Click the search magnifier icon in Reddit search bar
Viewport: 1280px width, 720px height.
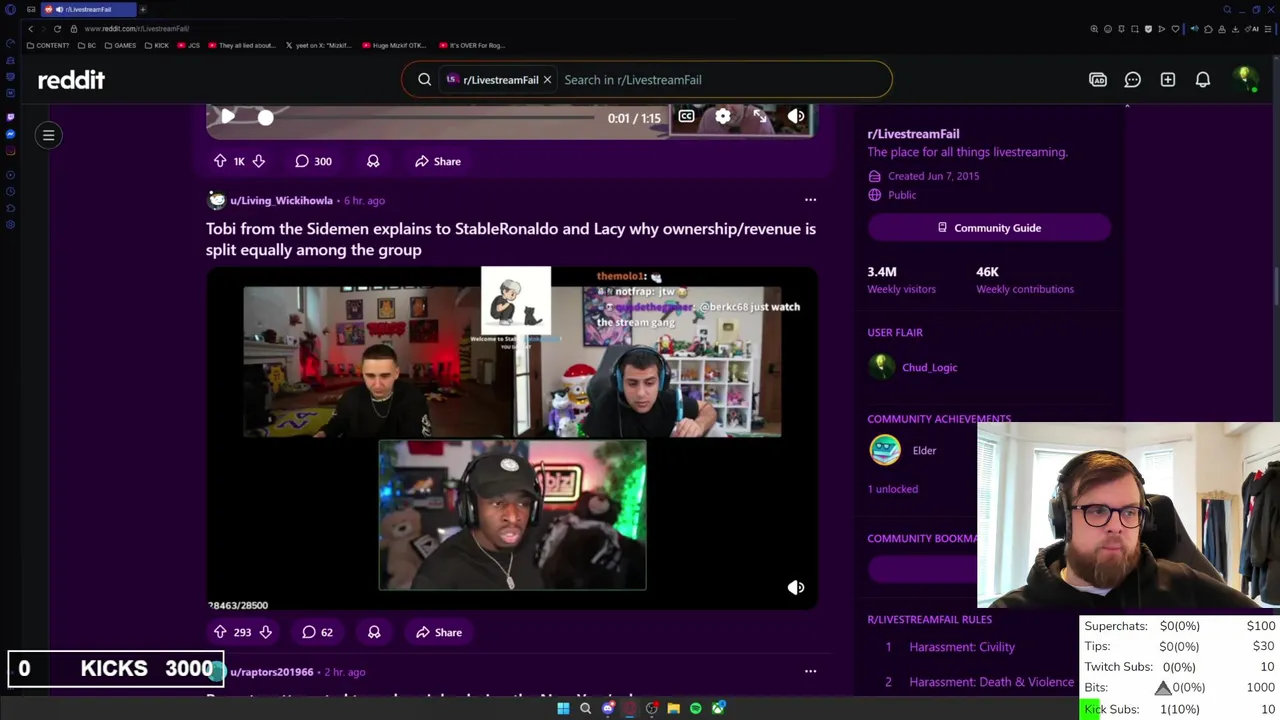(425, 80)
